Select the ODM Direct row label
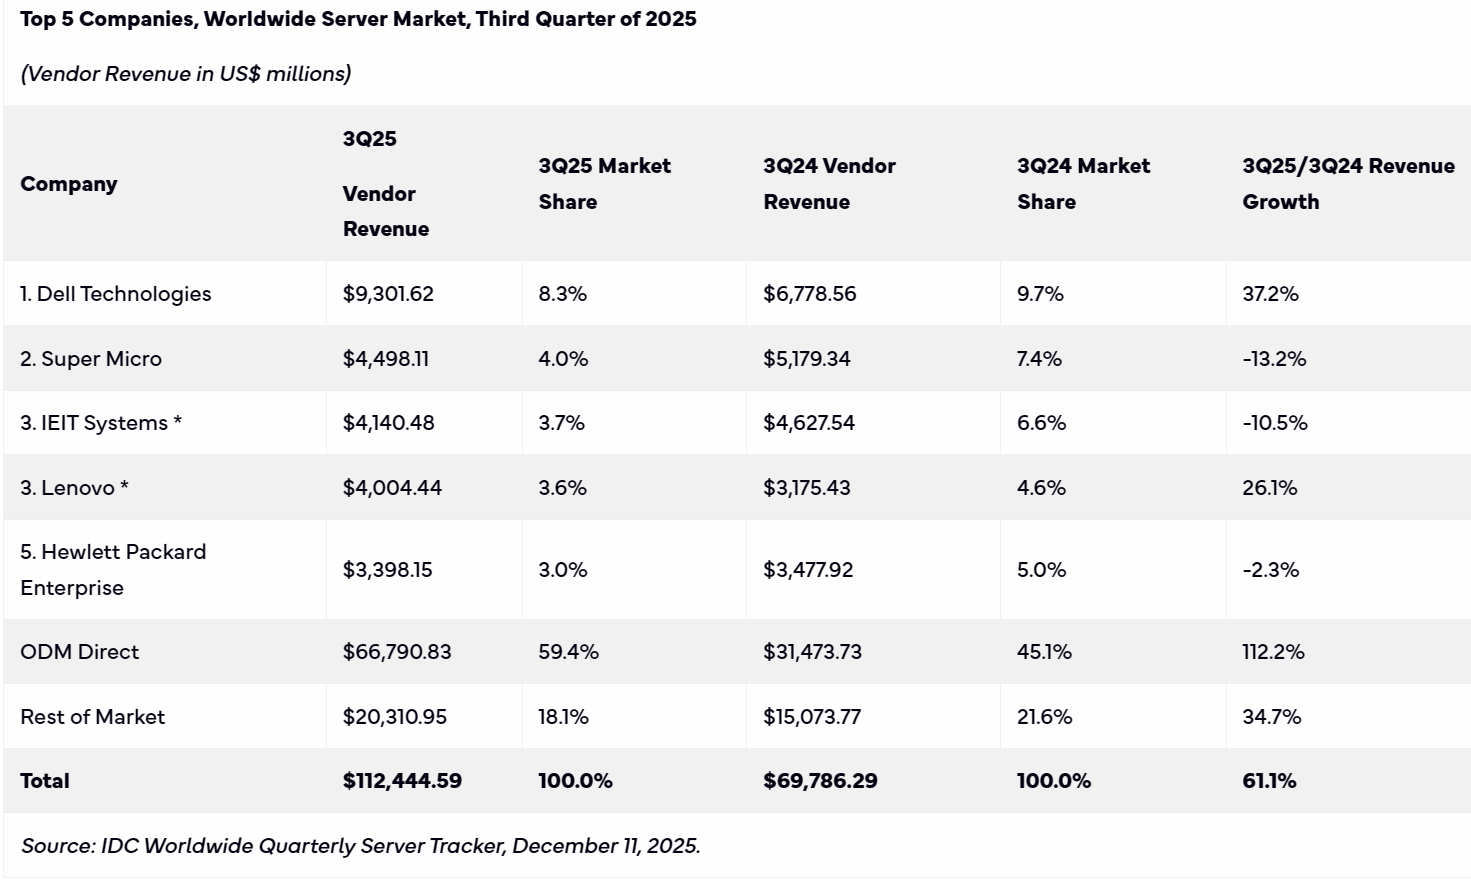This screenshot has height=885, width=1471. [80, 652]
